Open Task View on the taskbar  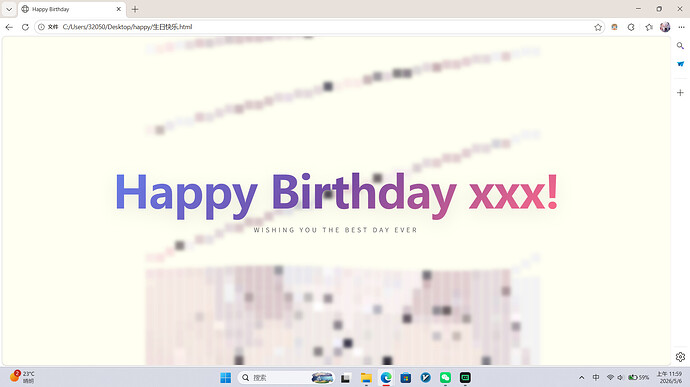click(x=345, y=377)
